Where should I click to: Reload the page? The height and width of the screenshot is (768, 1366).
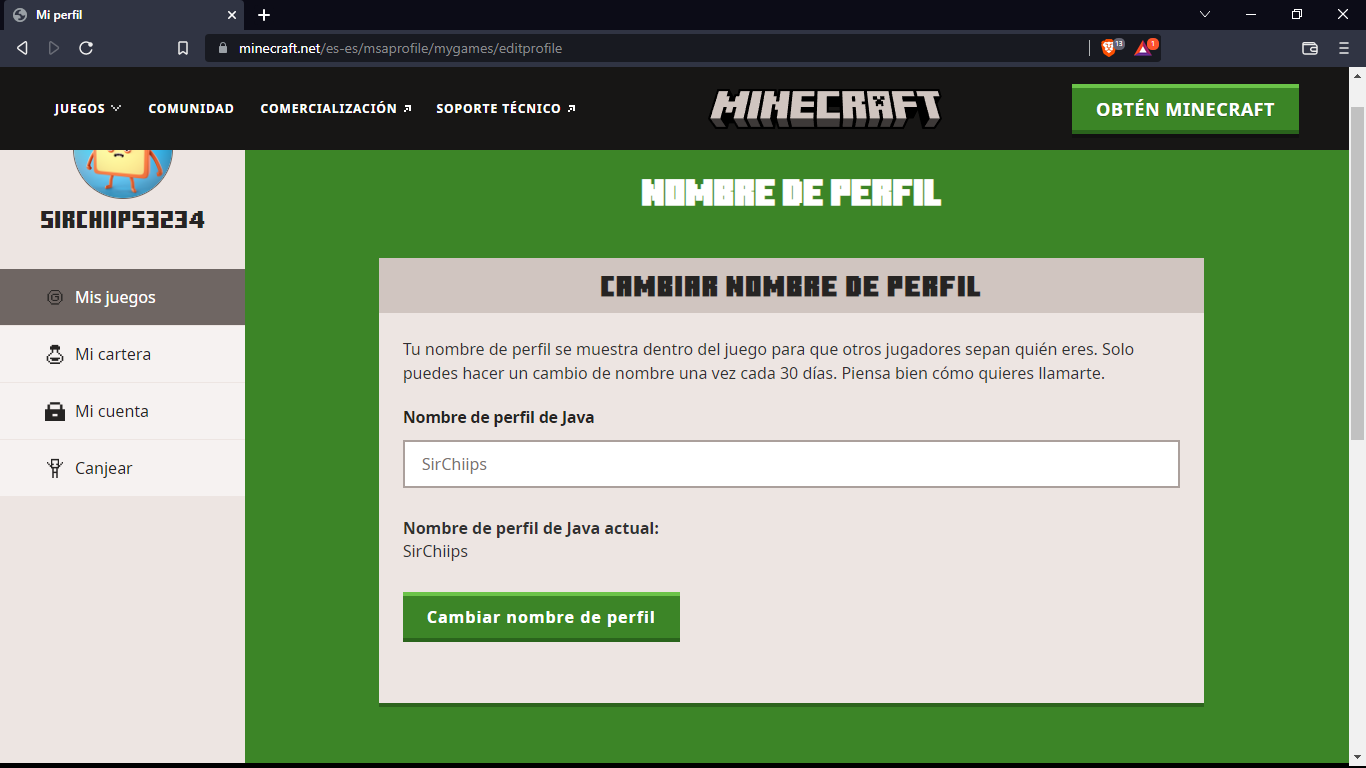coord(86,48)
